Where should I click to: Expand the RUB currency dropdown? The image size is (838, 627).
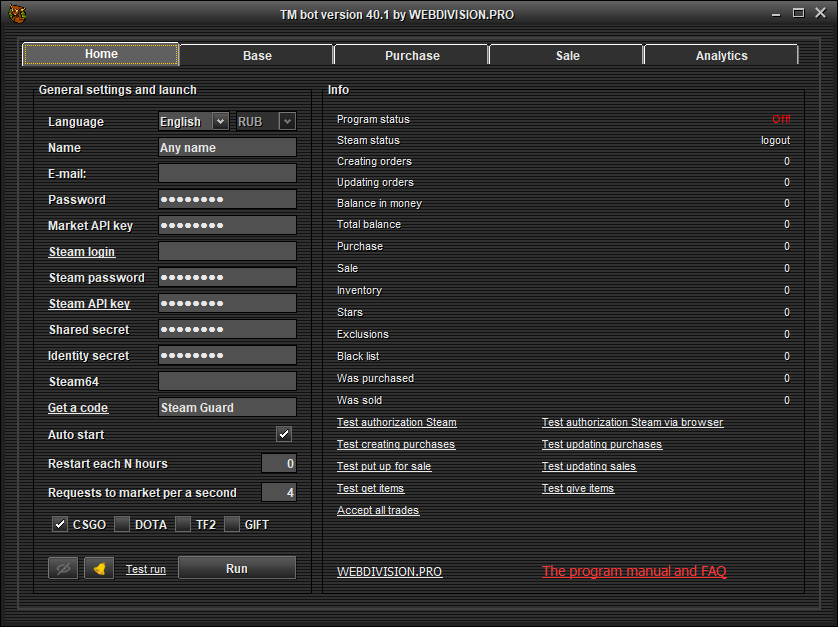click(x=265, y=121)
